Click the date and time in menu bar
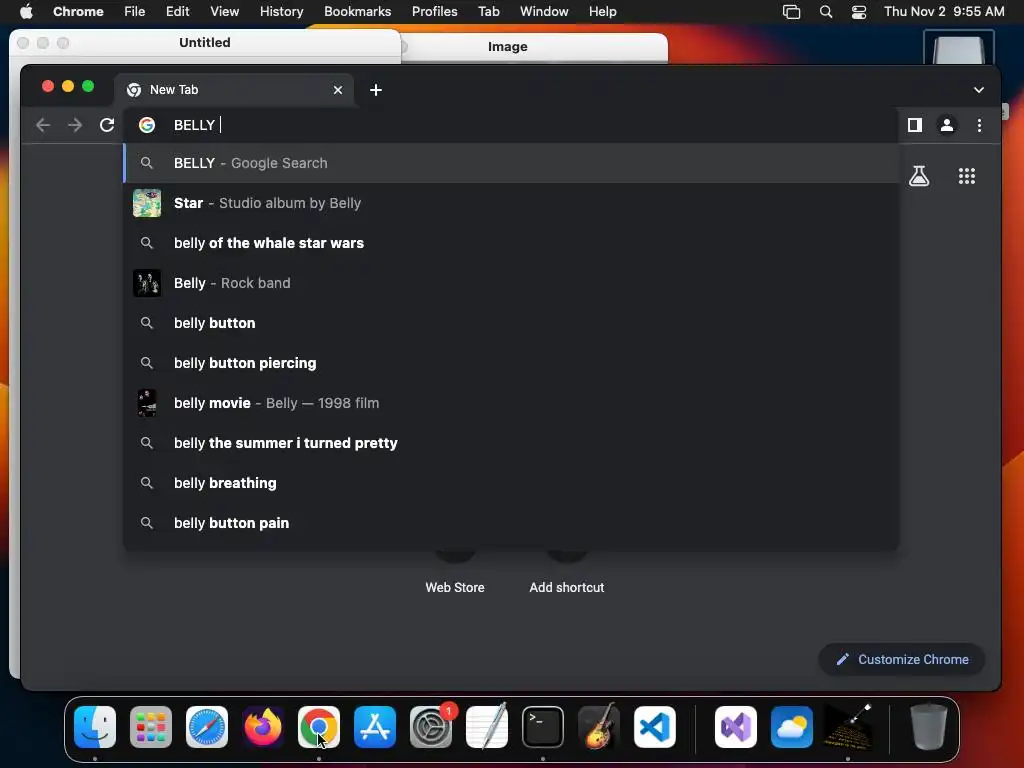Viewport: 1024px width, 768px height. (944, 11)
